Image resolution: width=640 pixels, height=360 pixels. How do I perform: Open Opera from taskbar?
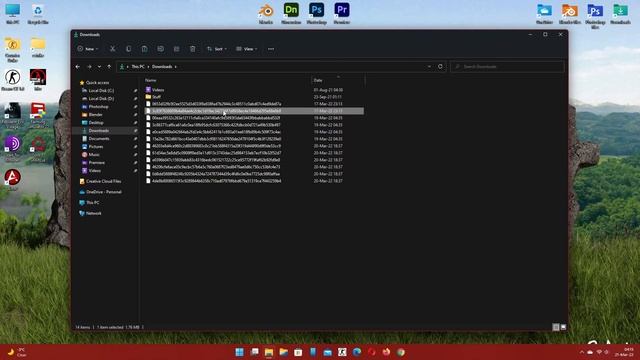[x=371, y=352]
